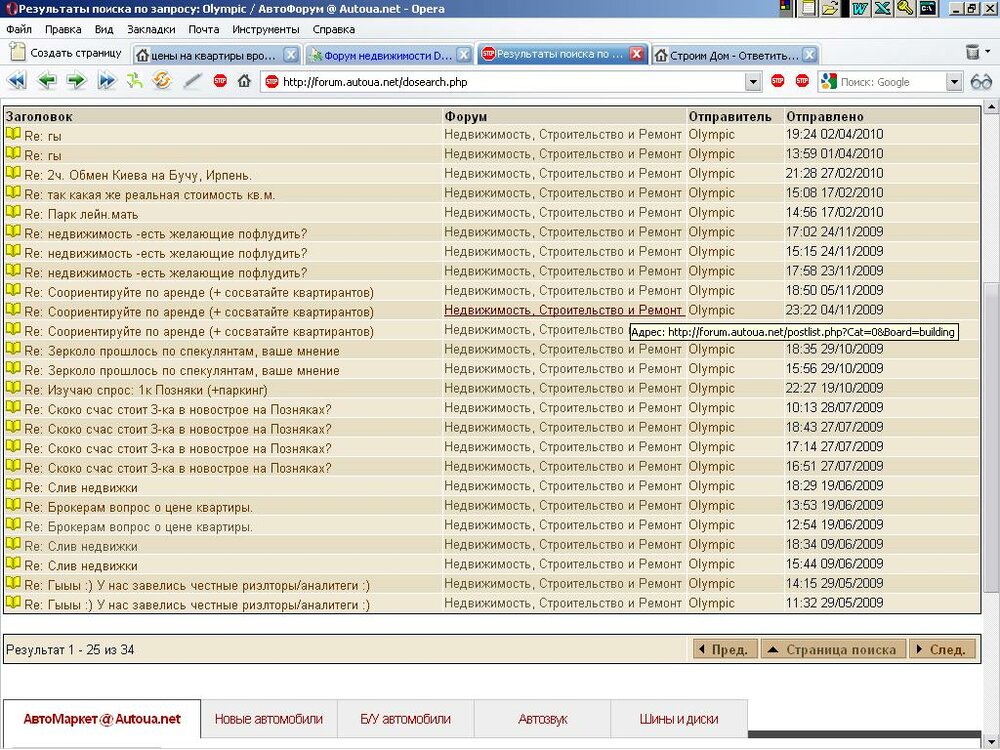
Task: Click the Google search input field
Action: [892, 82]
